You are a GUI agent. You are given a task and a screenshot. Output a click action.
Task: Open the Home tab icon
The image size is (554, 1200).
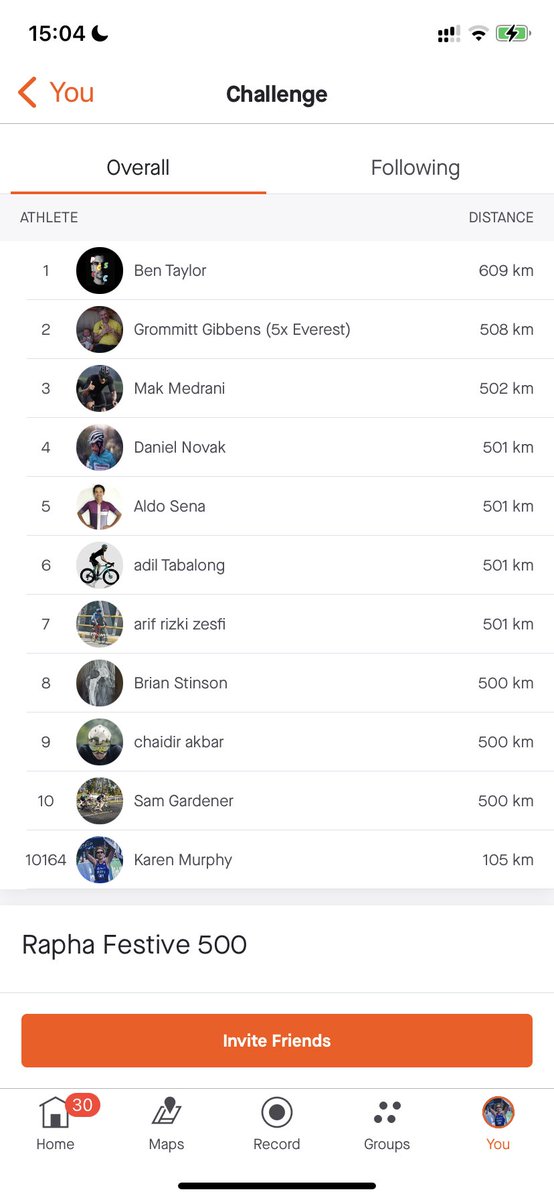point(54,1112)
